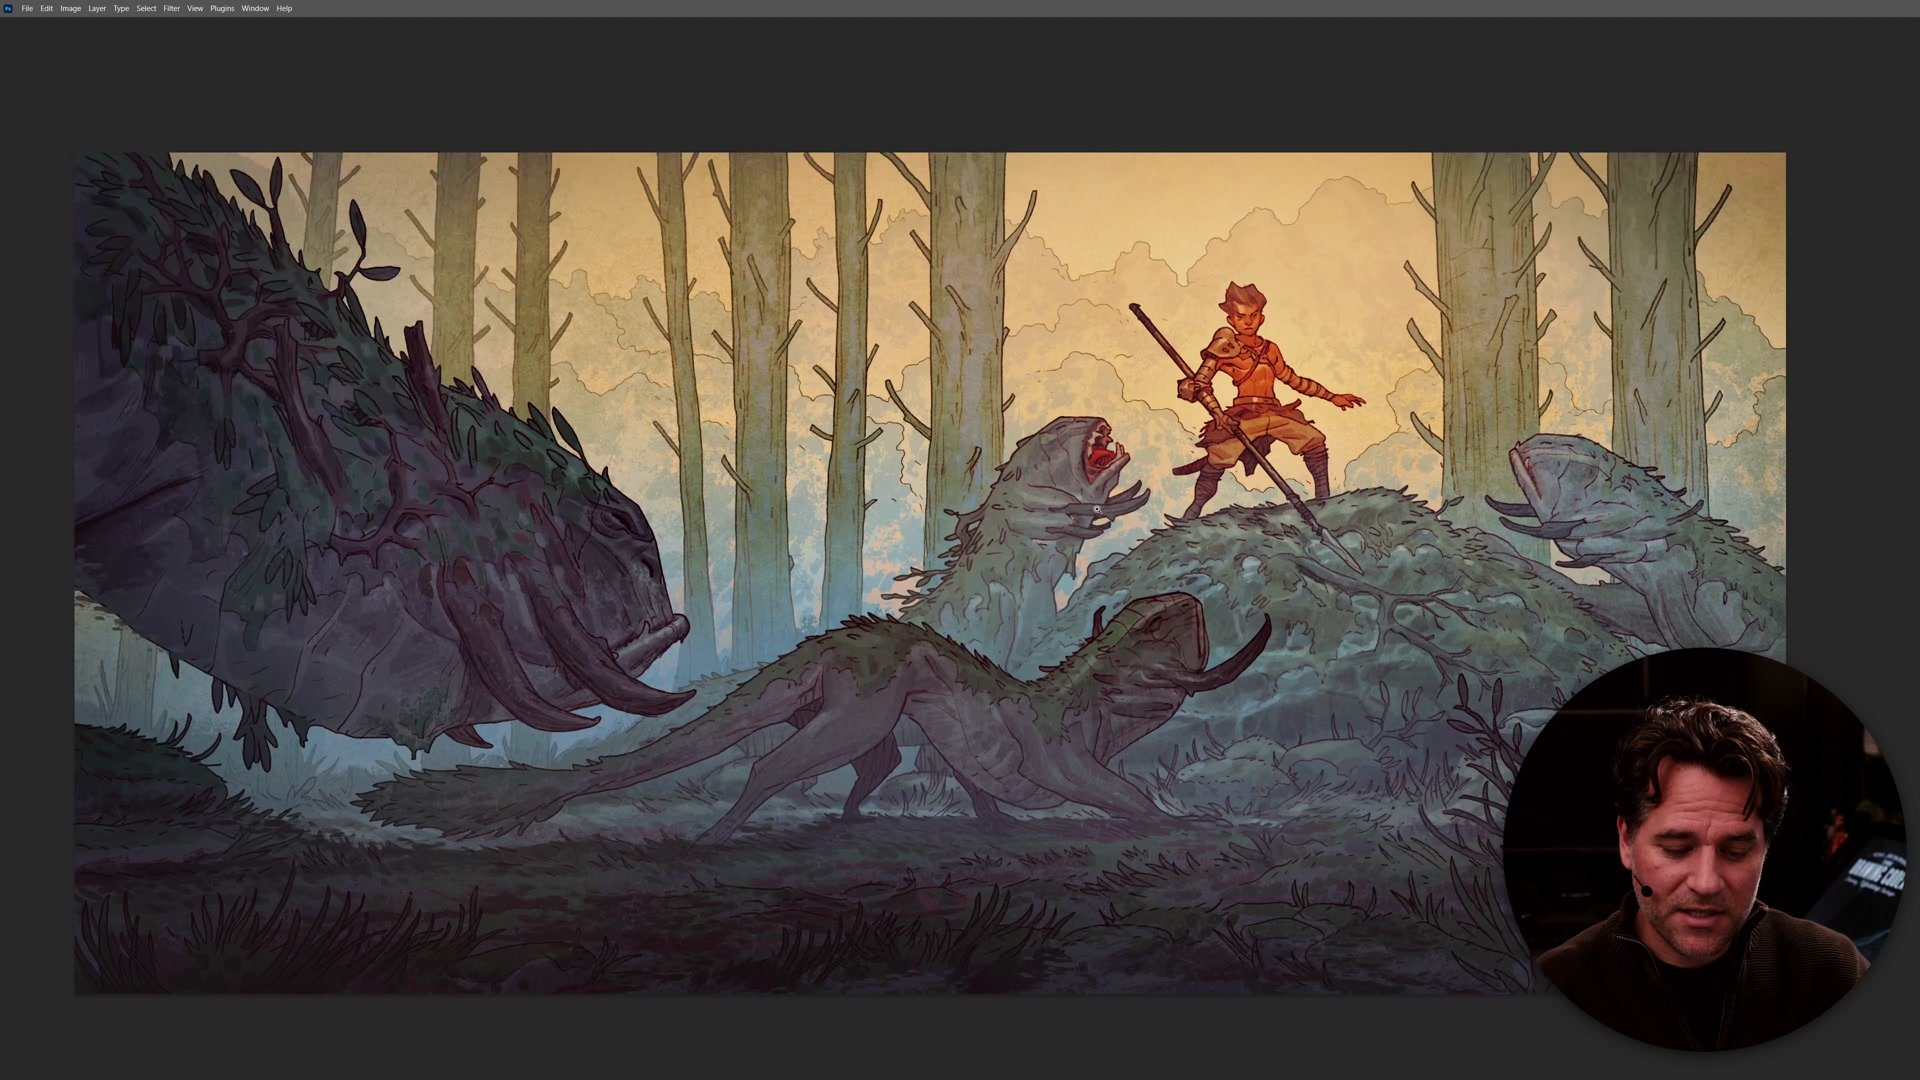
Task: Open the Select menu
Action: [x=147, y=8]
